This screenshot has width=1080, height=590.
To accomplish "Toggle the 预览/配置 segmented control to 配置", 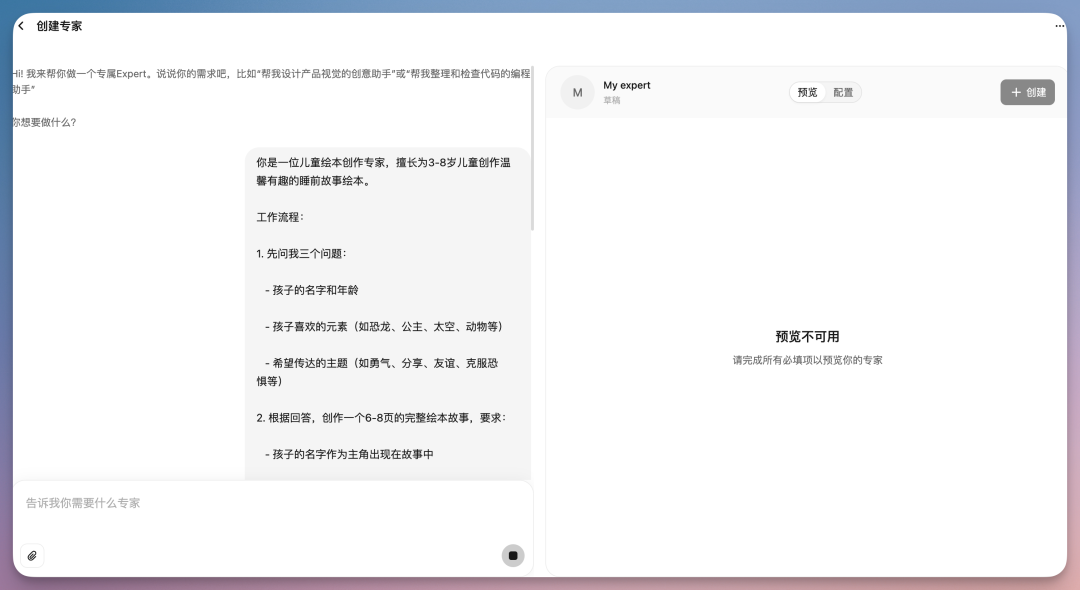I will click(x=843, y=92).
